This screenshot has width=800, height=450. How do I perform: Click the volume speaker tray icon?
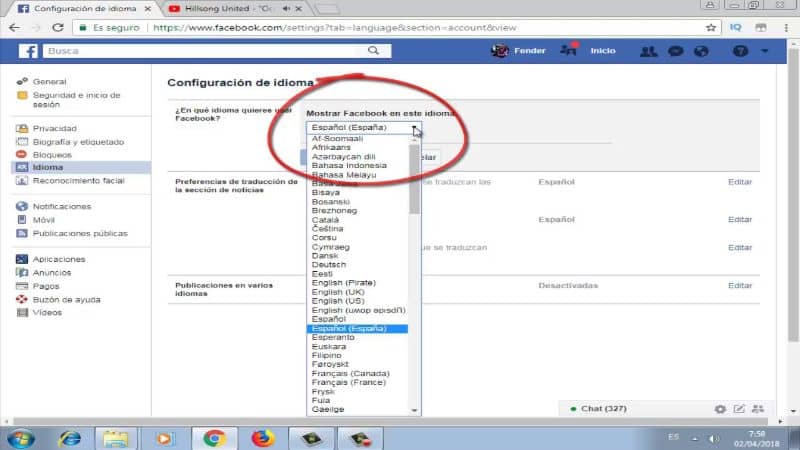[714, 438]
